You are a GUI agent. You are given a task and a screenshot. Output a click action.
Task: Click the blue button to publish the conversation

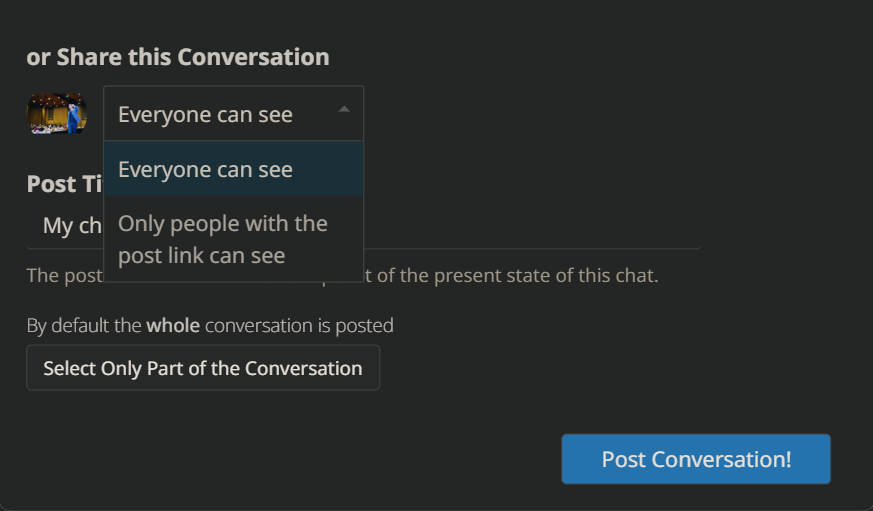click(x=696, y=459)
